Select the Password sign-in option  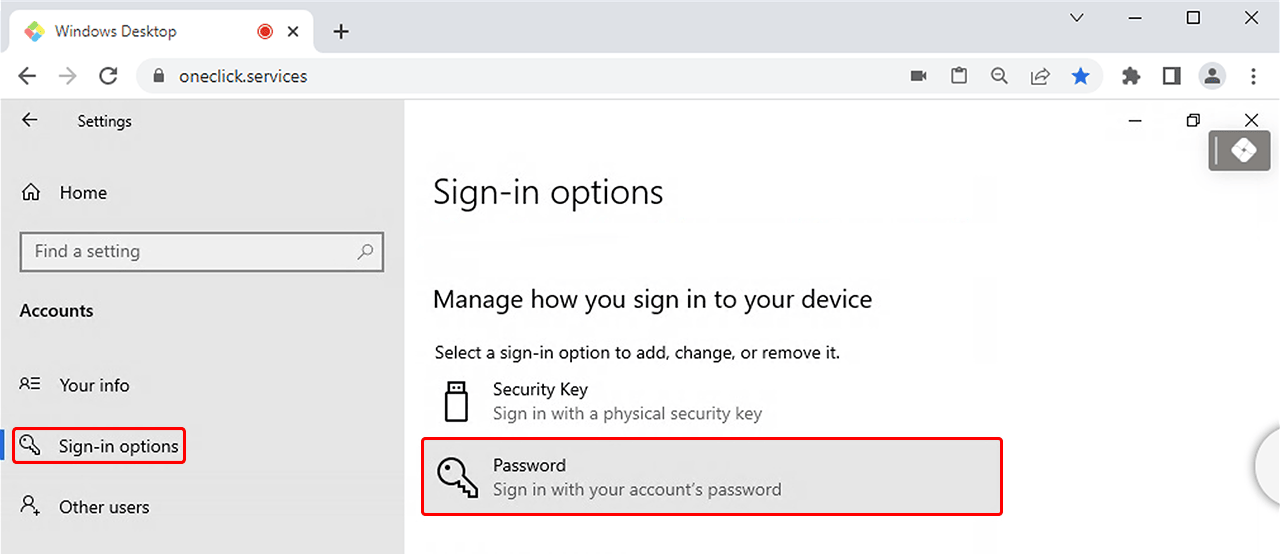click(711, 477)
